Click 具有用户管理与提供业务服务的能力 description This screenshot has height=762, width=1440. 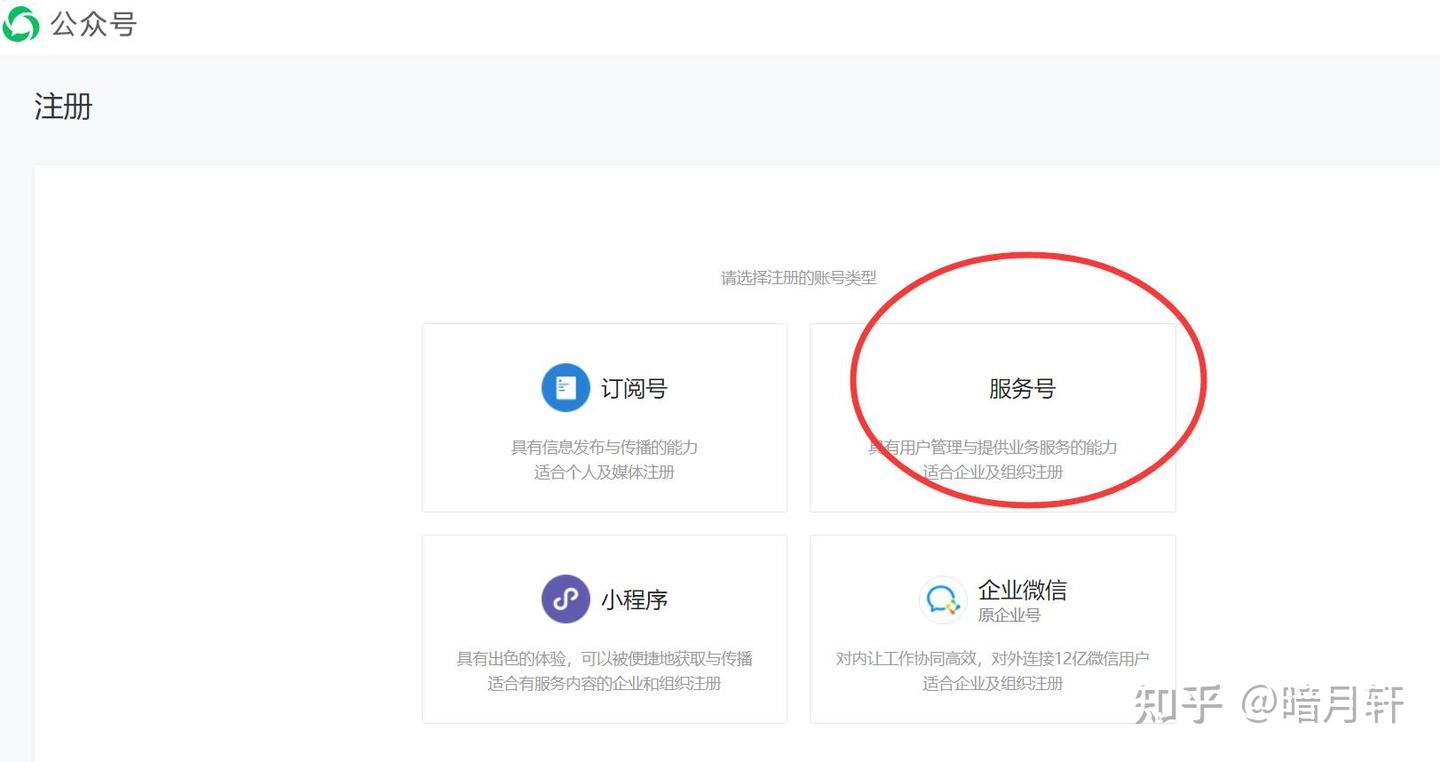click(993, 447)
